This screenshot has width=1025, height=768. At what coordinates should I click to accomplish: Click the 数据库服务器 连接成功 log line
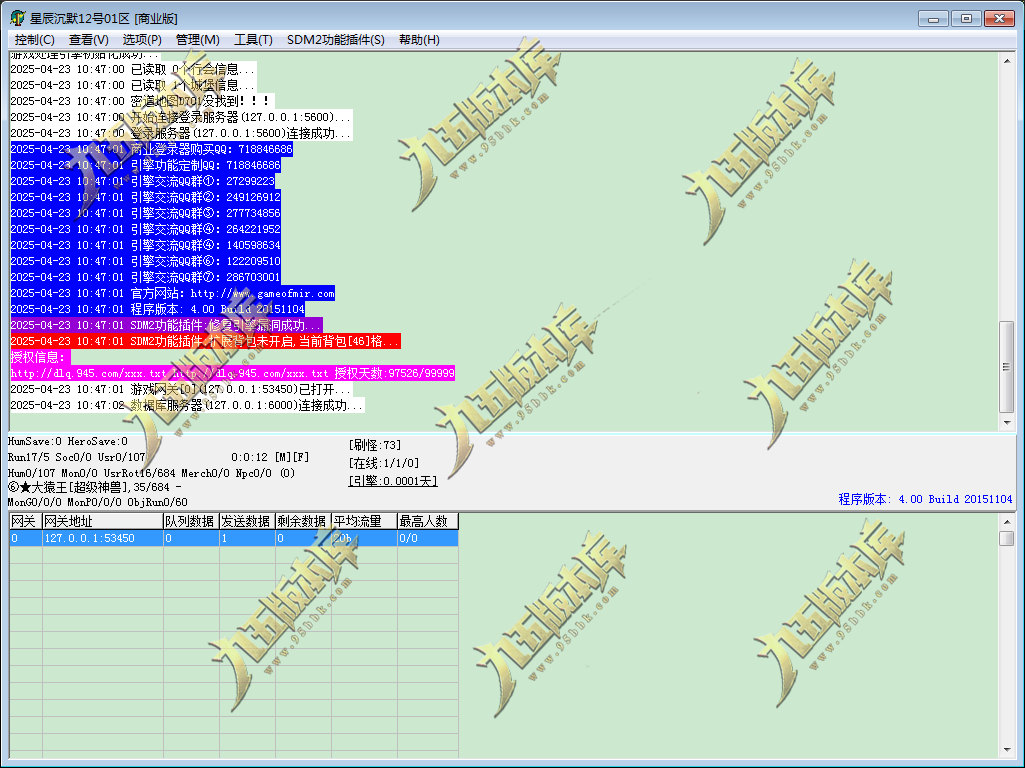click(188, 405)
